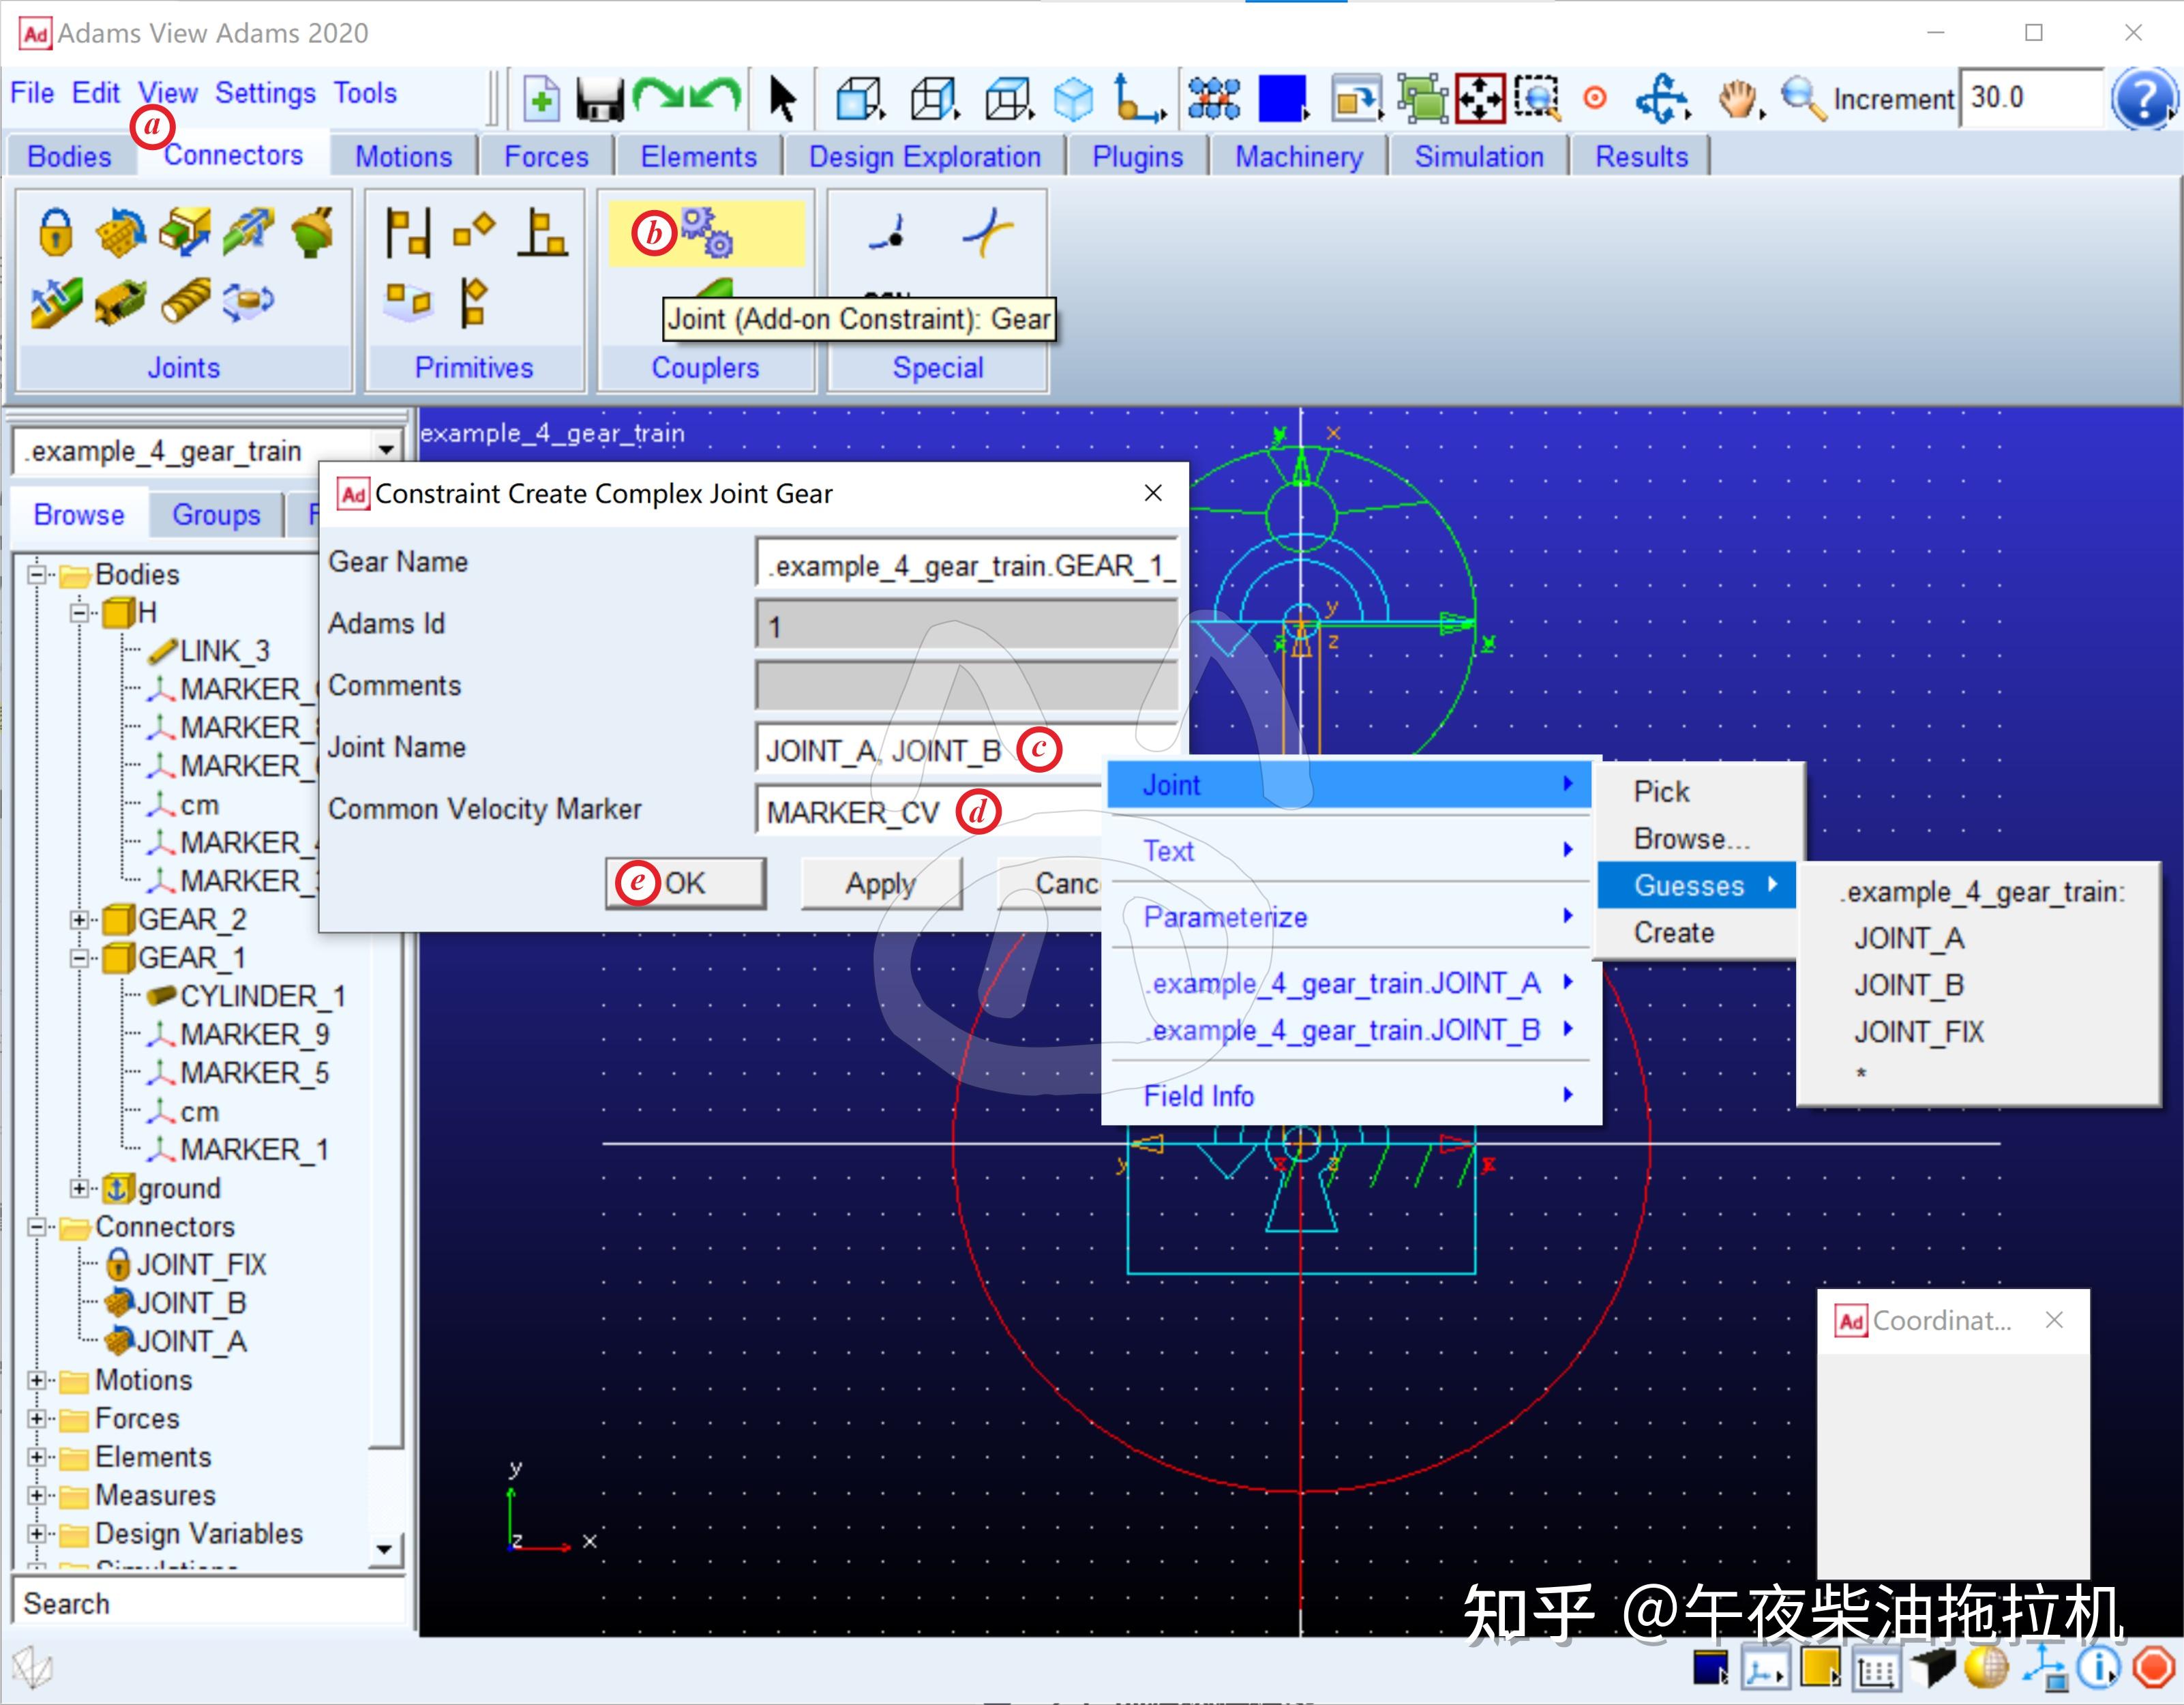This screenshot has width=2184, height=1705.
Task: Close the Coordinat... window
Action: [x=2054, y=1320]
